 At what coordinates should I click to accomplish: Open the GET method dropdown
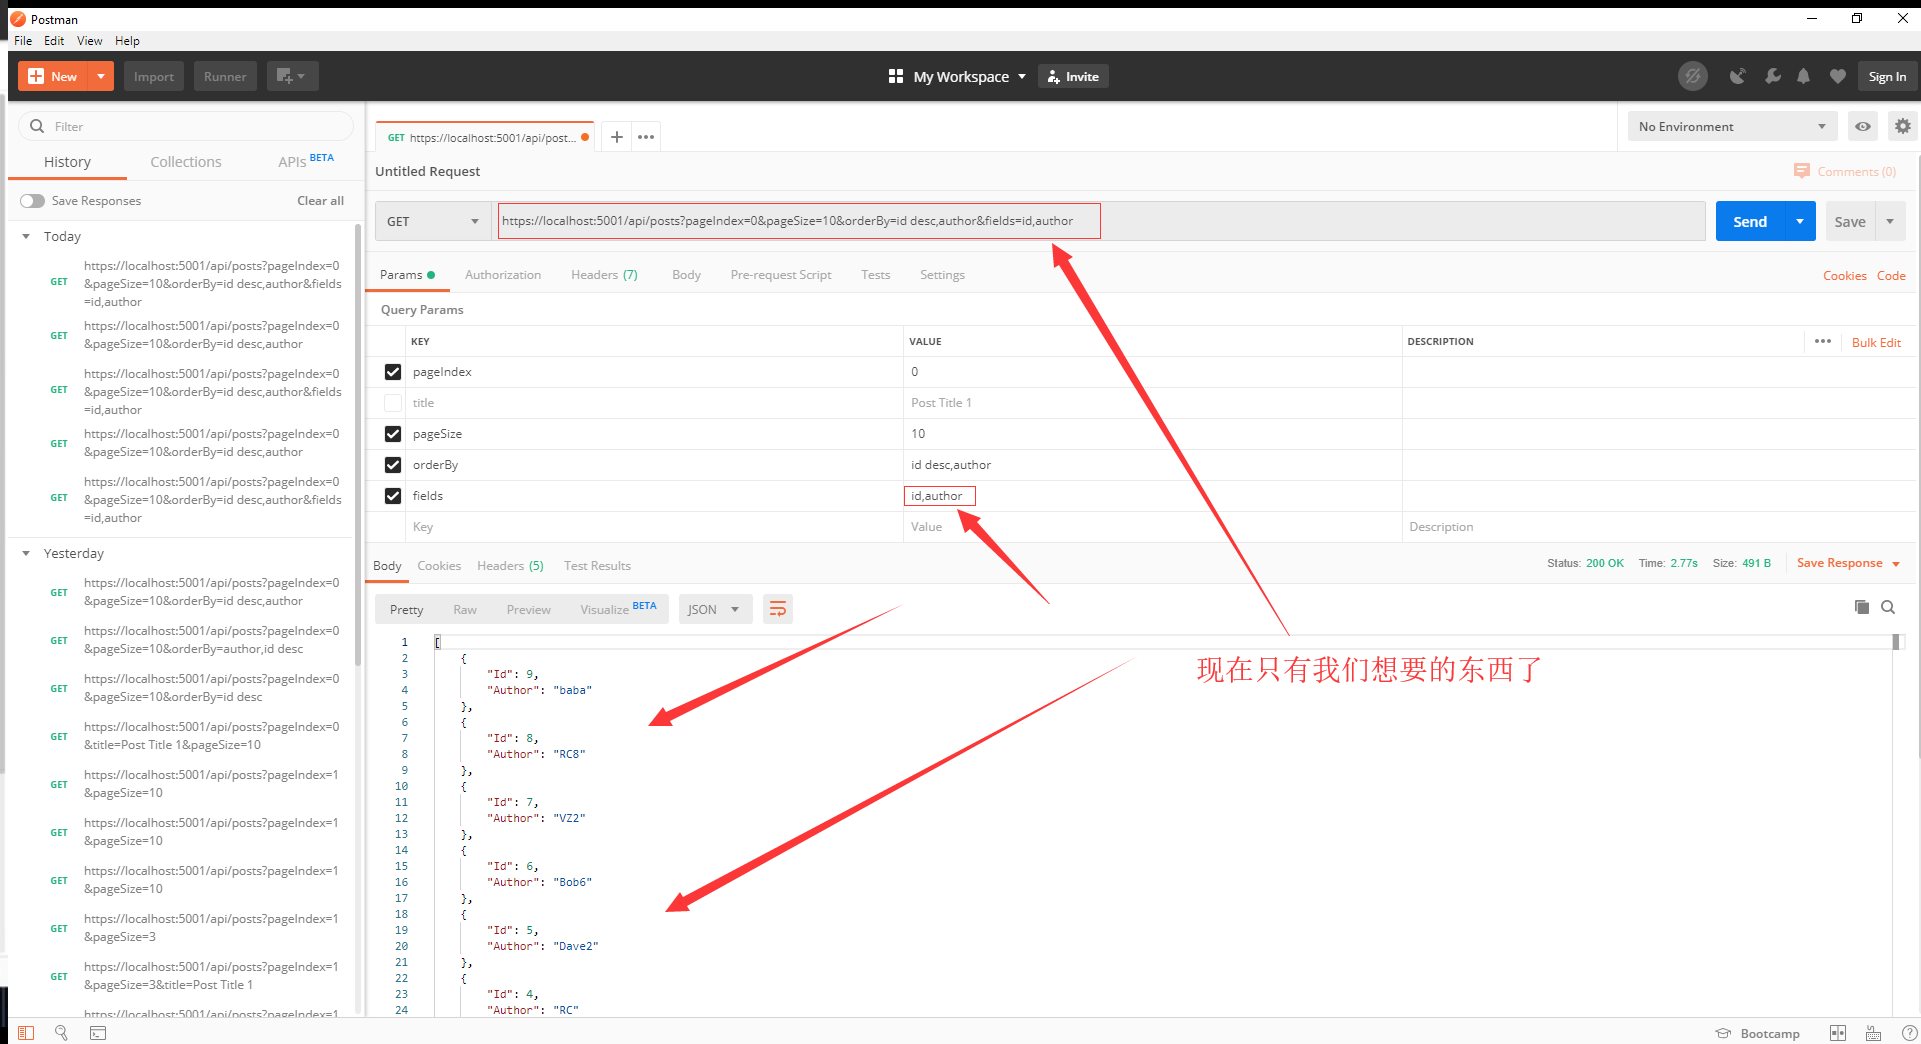433,221
